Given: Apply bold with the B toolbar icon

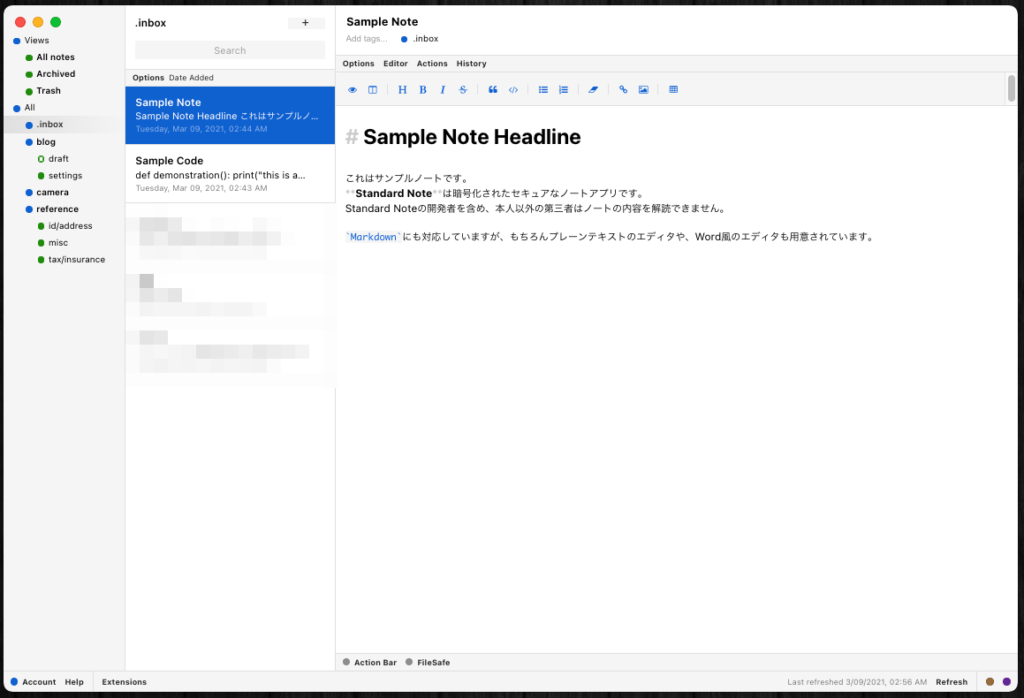Looking at the screenshot, I should coord(423,90).
